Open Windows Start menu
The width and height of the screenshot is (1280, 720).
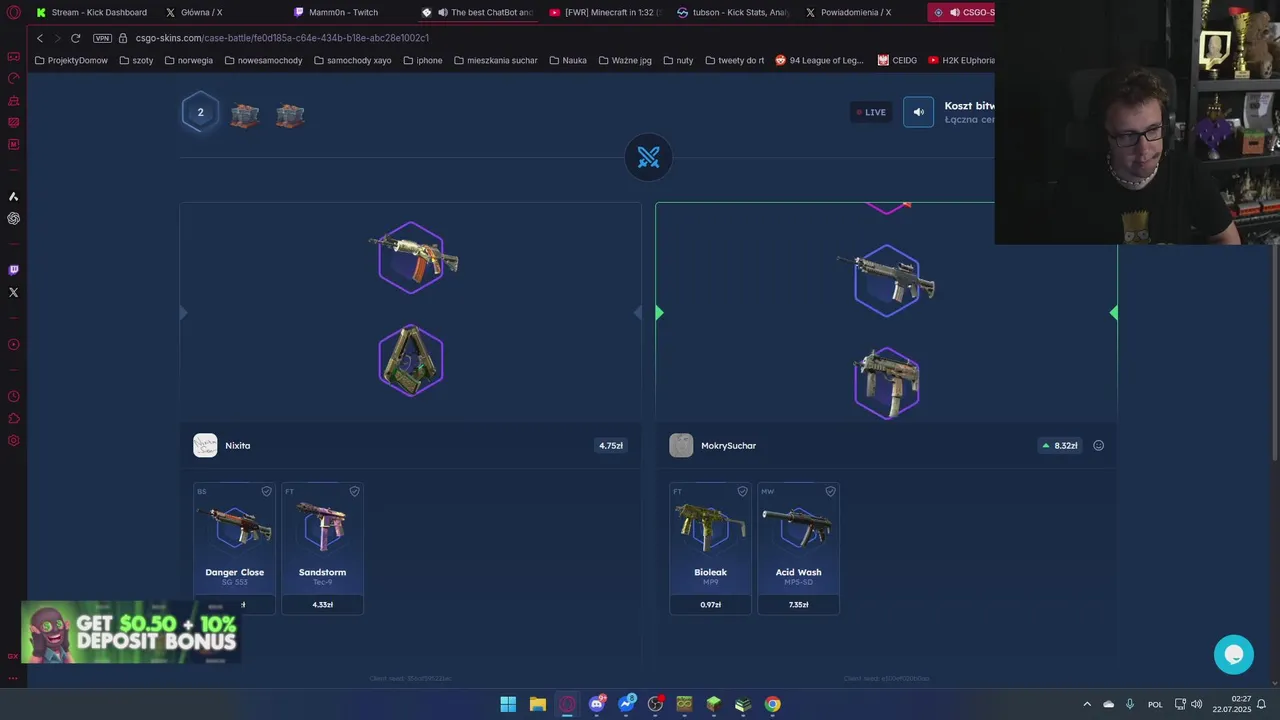pyautogui.click(x=508, y=704)
